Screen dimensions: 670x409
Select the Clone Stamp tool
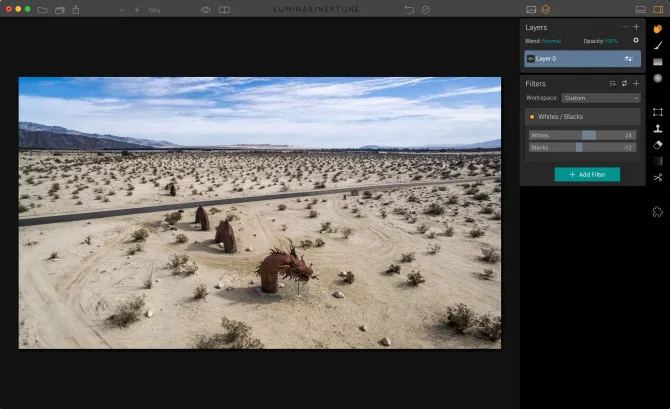point(658,128)
